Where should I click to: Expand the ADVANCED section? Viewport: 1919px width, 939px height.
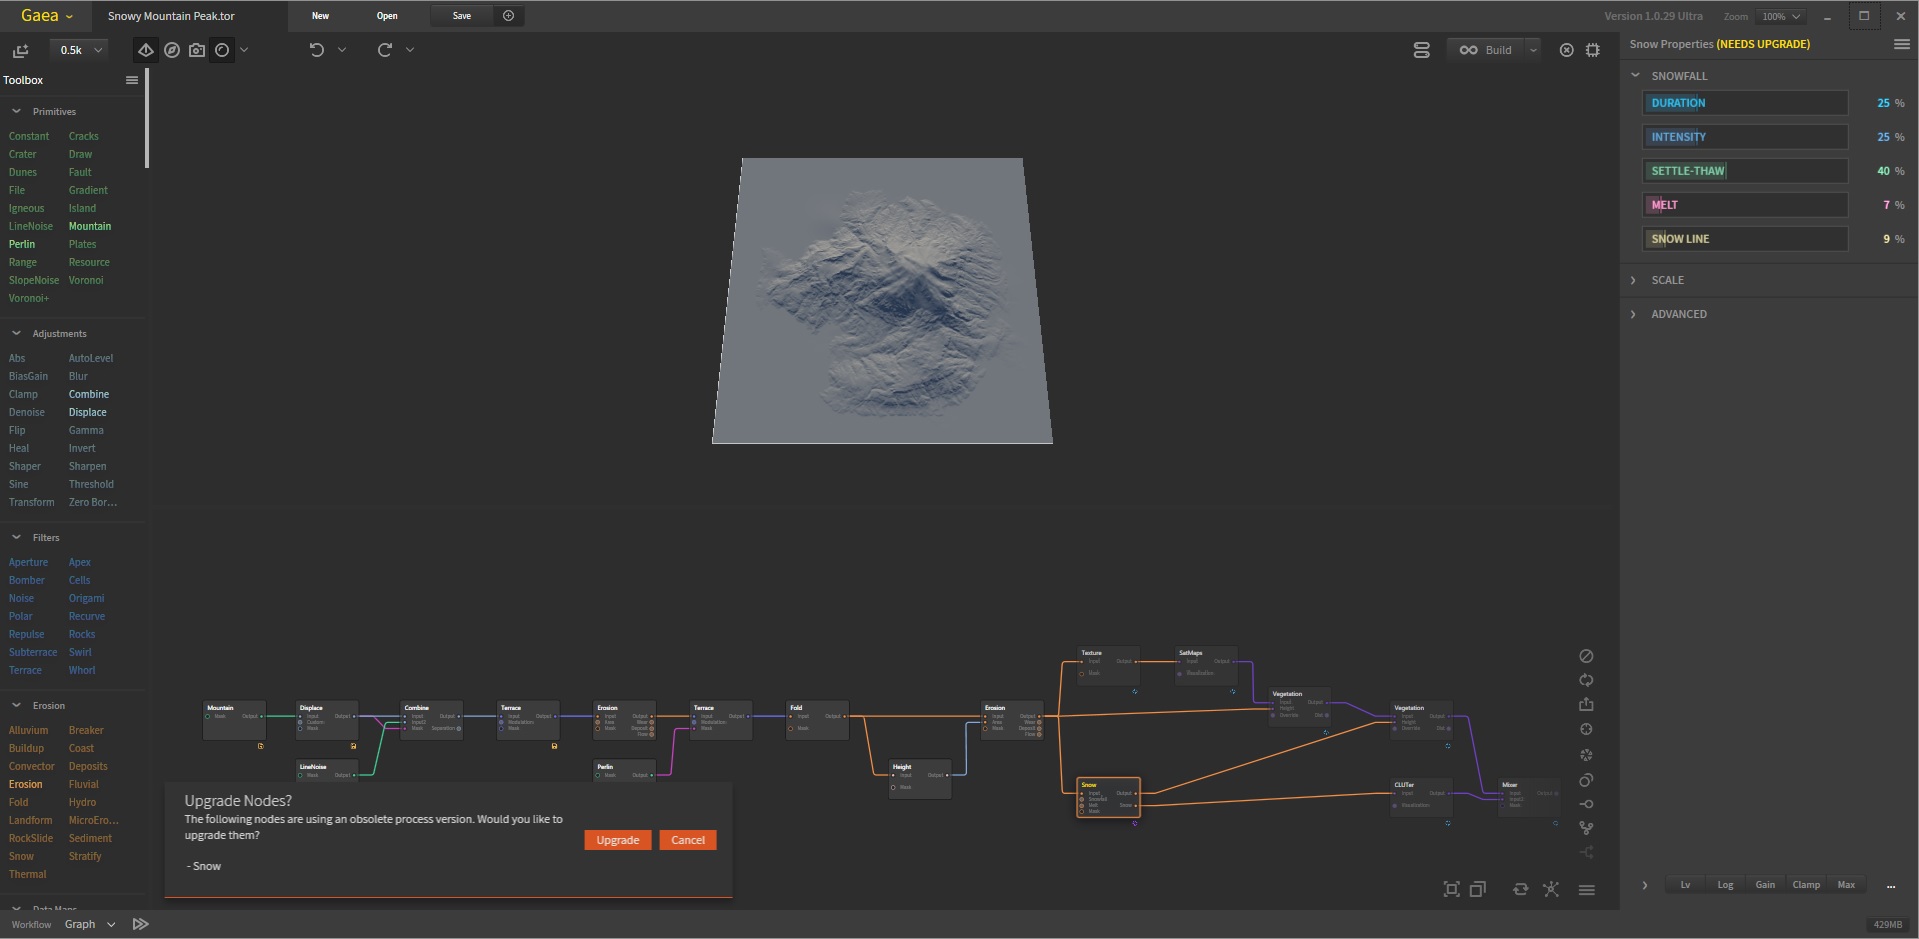click(x=1634, y=314)
